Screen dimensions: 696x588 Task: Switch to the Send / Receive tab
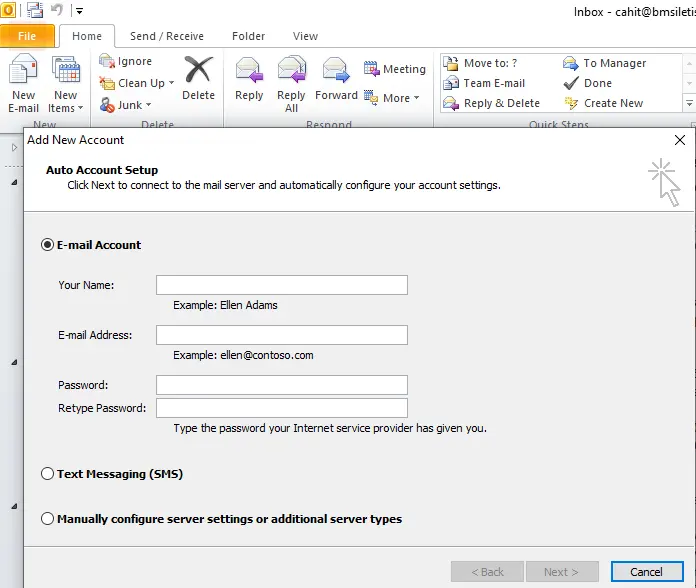(167, 36)
